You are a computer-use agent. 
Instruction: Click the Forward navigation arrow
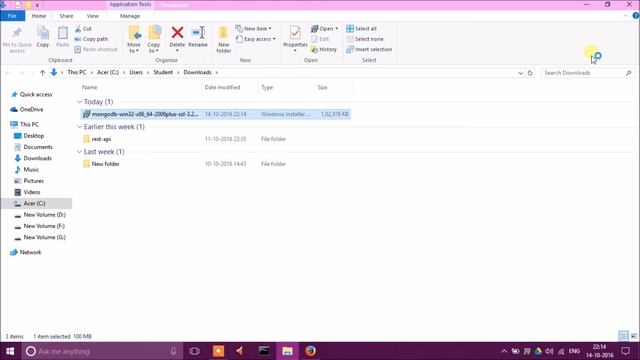[x=22, y=73]
